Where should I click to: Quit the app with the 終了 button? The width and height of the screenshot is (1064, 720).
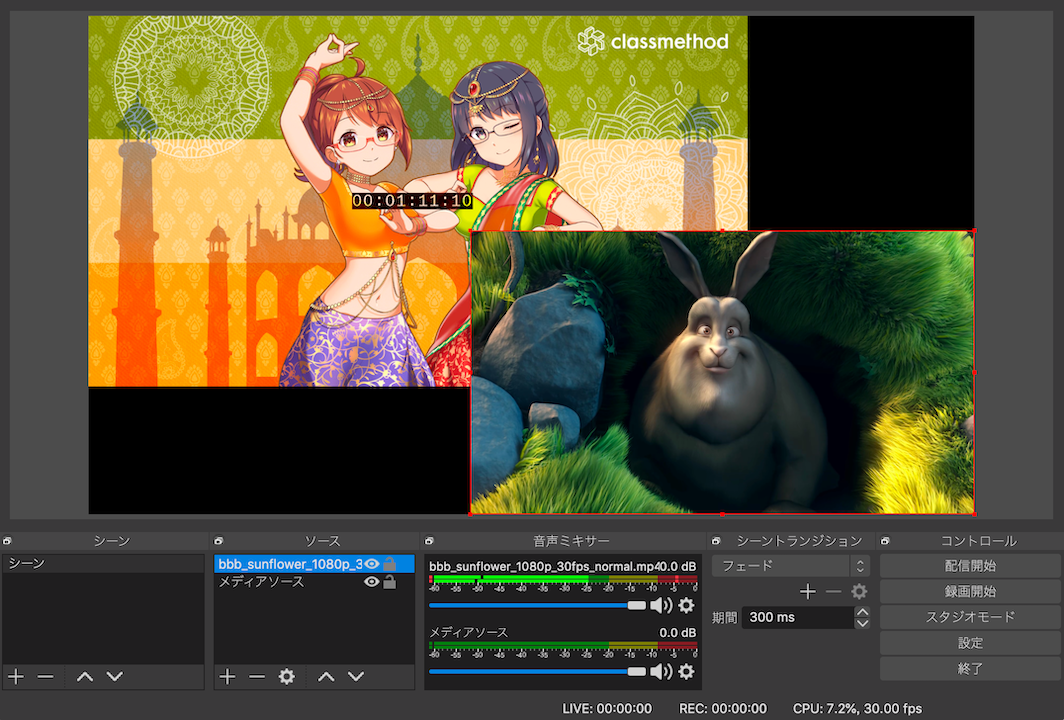[970, 668]
